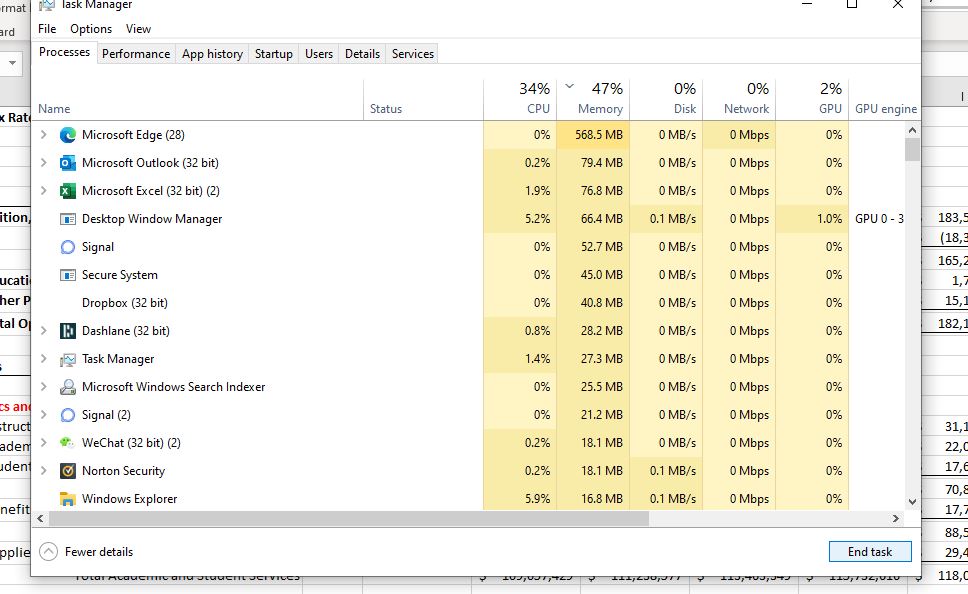
Task: Expand the Microsoft Edge (28) process group
Action: 43,134
